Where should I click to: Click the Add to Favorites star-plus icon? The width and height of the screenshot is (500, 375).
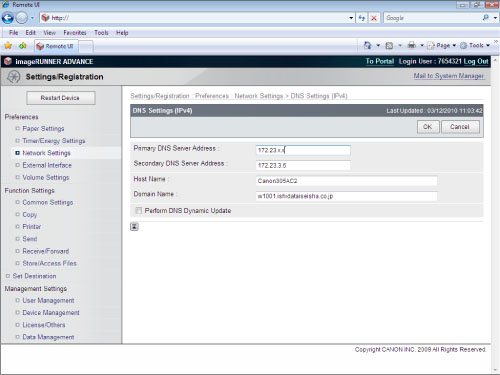point(22,46)
